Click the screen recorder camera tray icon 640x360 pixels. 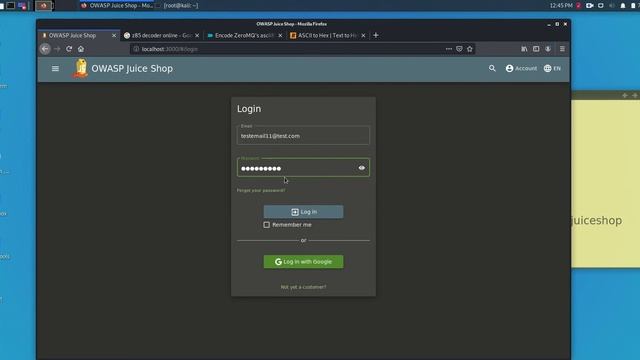589,6
